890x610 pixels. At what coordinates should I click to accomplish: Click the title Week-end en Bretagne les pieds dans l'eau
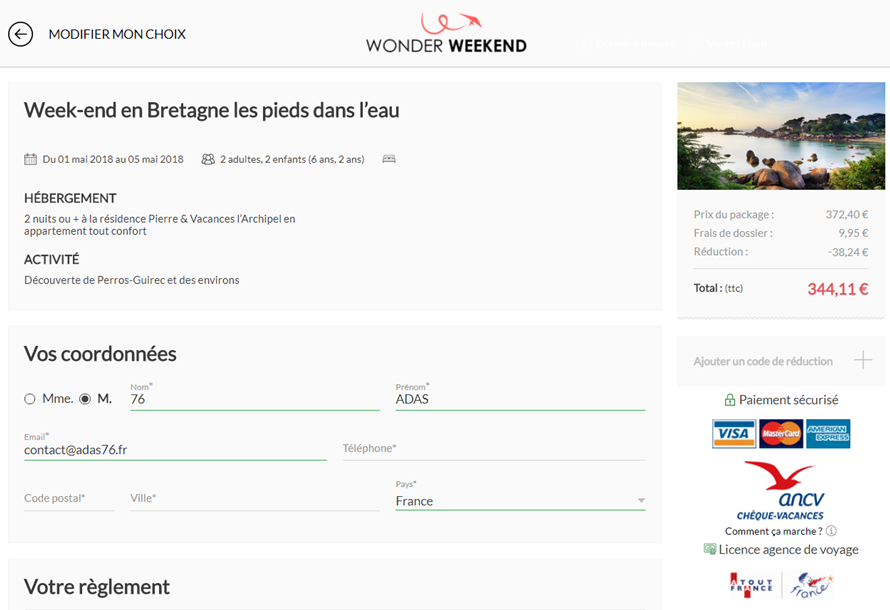pyautogui.click(x=212, y=110)
